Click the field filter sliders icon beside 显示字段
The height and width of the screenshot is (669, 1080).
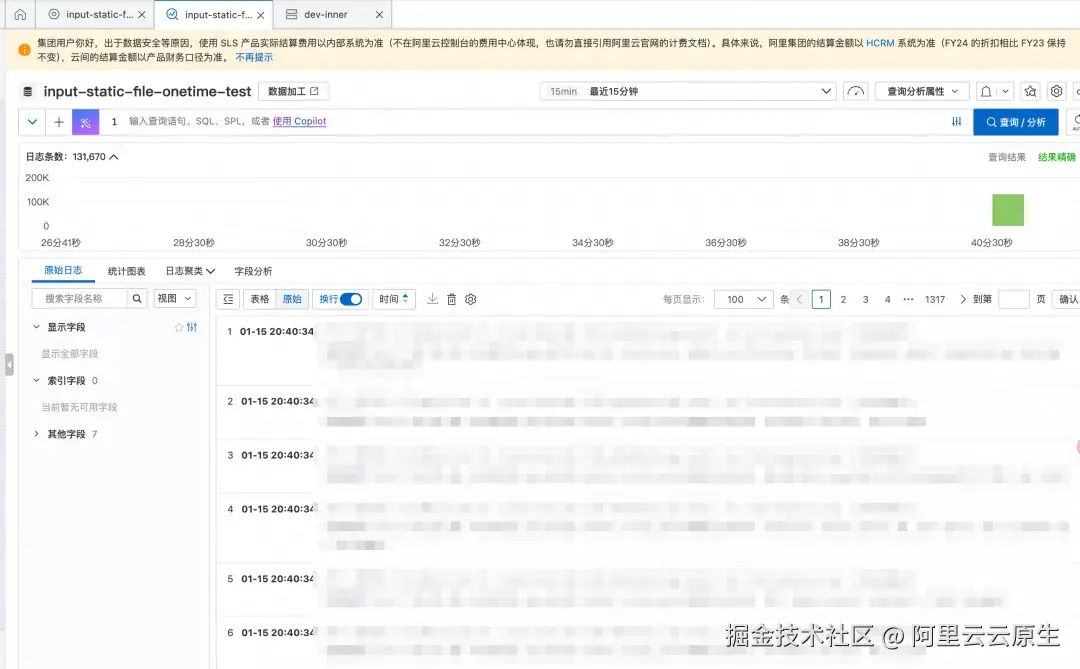(192, 327)
